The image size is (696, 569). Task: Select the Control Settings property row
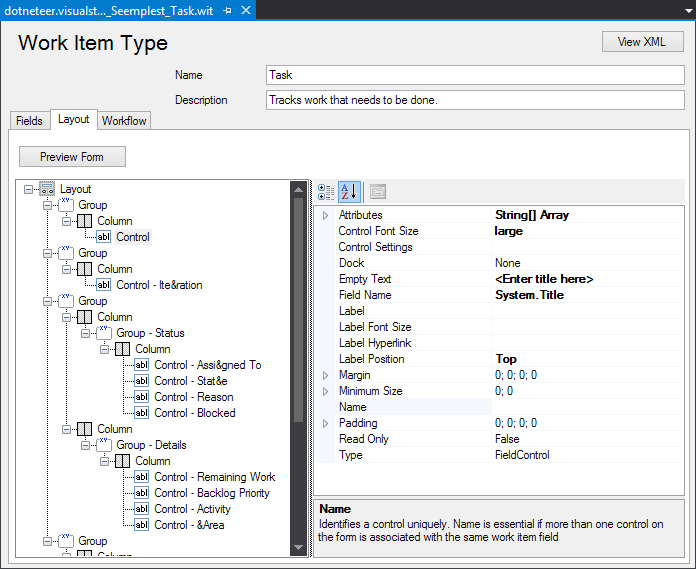point(499,247)
